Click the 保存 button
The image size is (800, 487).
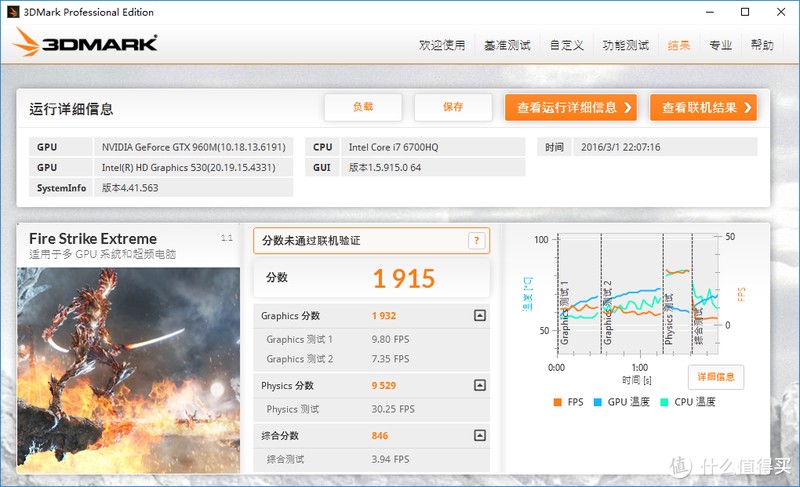coord(453,107)
